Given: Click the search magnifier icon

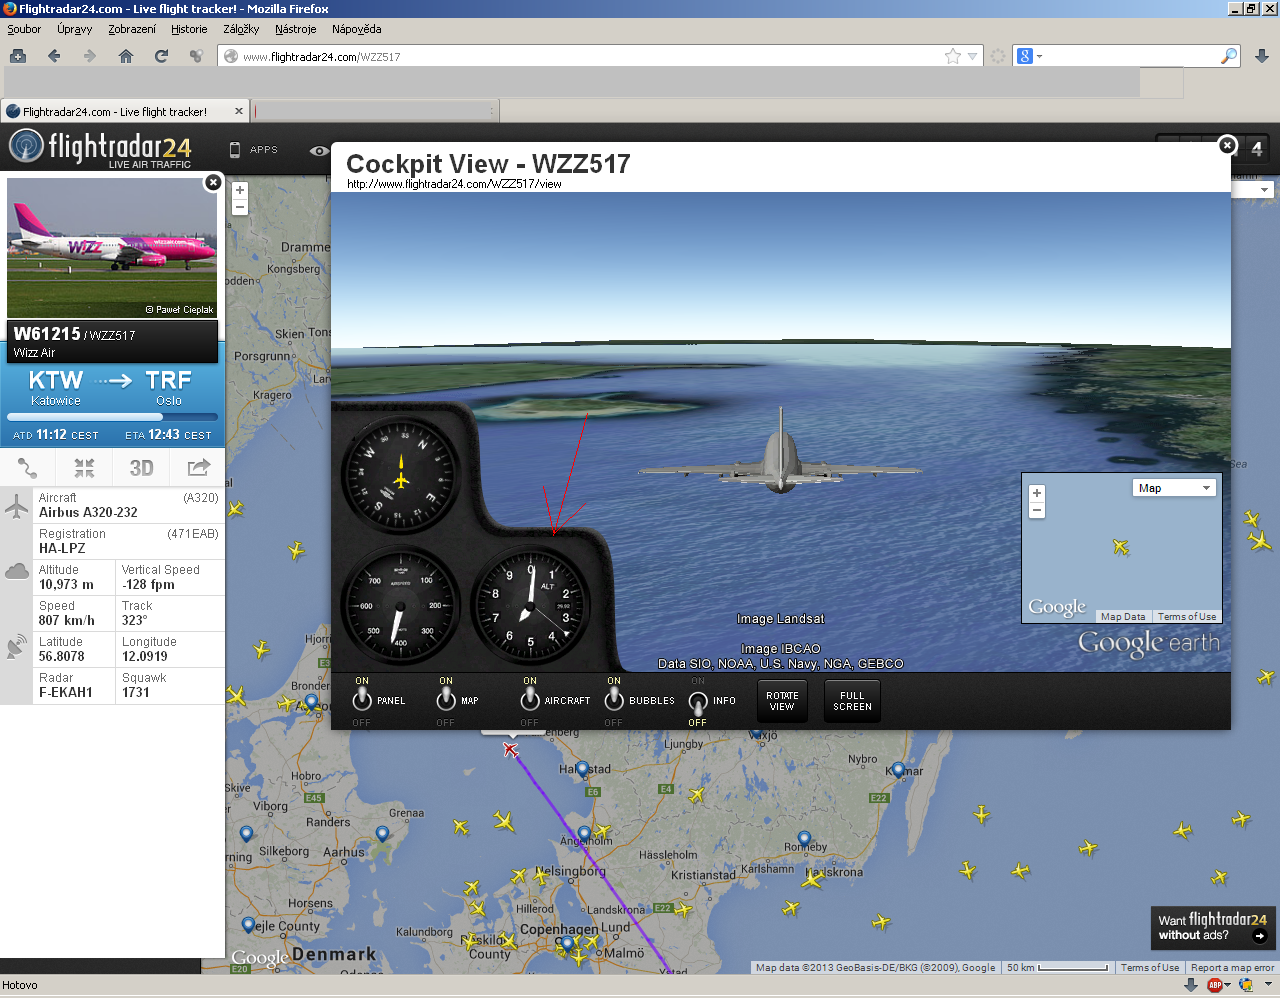Looking at the screenshot, I should 1229,56.
